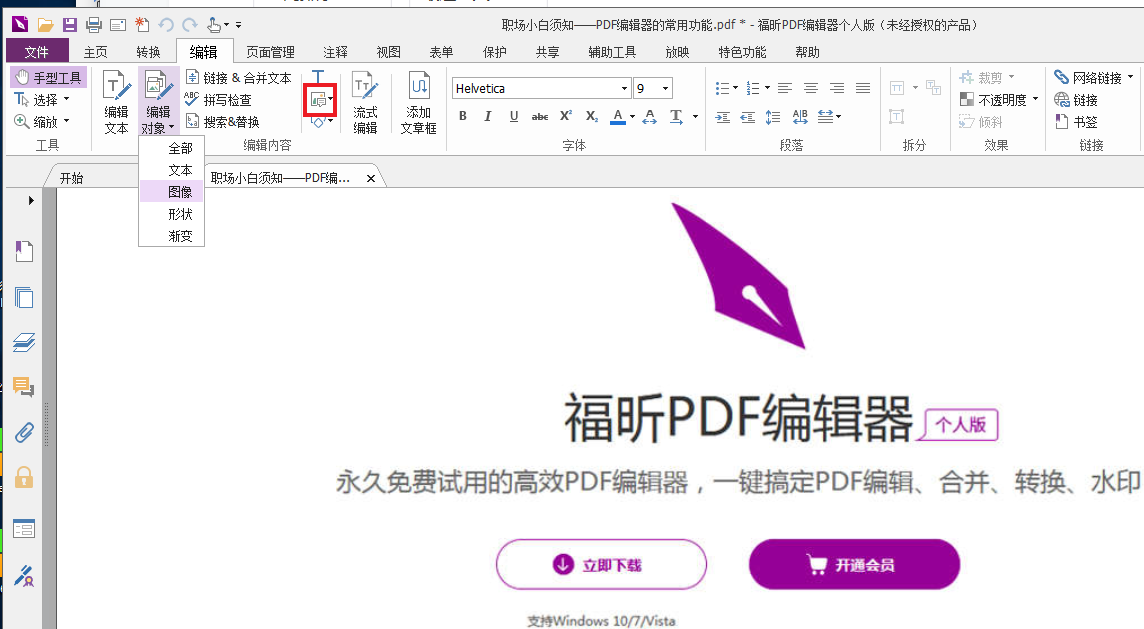
Task: Open the font name Helvetica dropdown
Action: [x=625, y=88]
